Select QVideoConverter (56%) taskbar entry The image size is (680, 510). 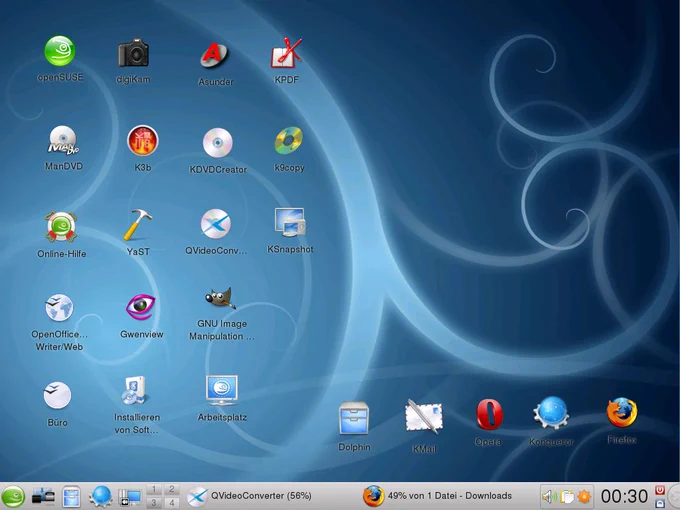pos(249,496)
